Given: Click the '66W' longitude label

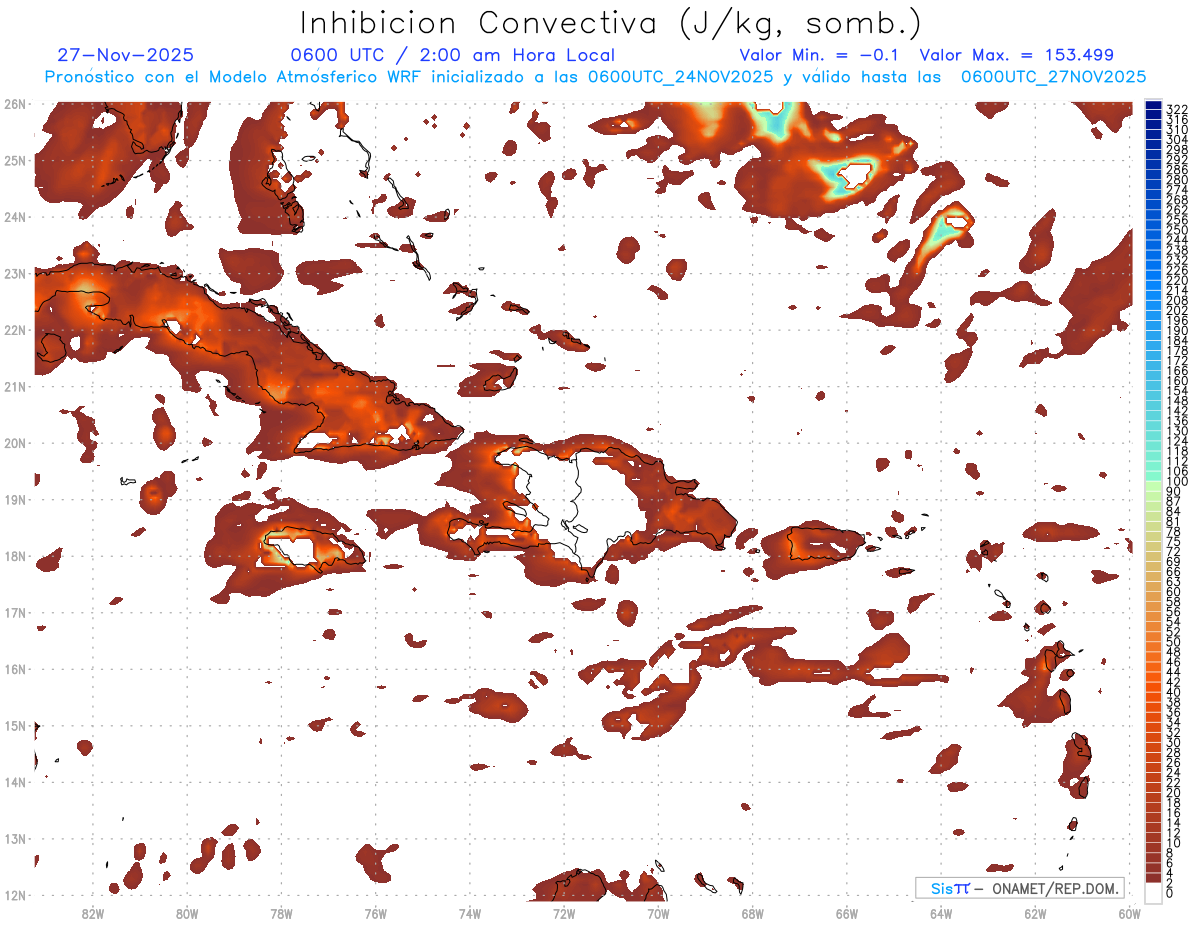Looking at the screenshot, I should [847, 913].
